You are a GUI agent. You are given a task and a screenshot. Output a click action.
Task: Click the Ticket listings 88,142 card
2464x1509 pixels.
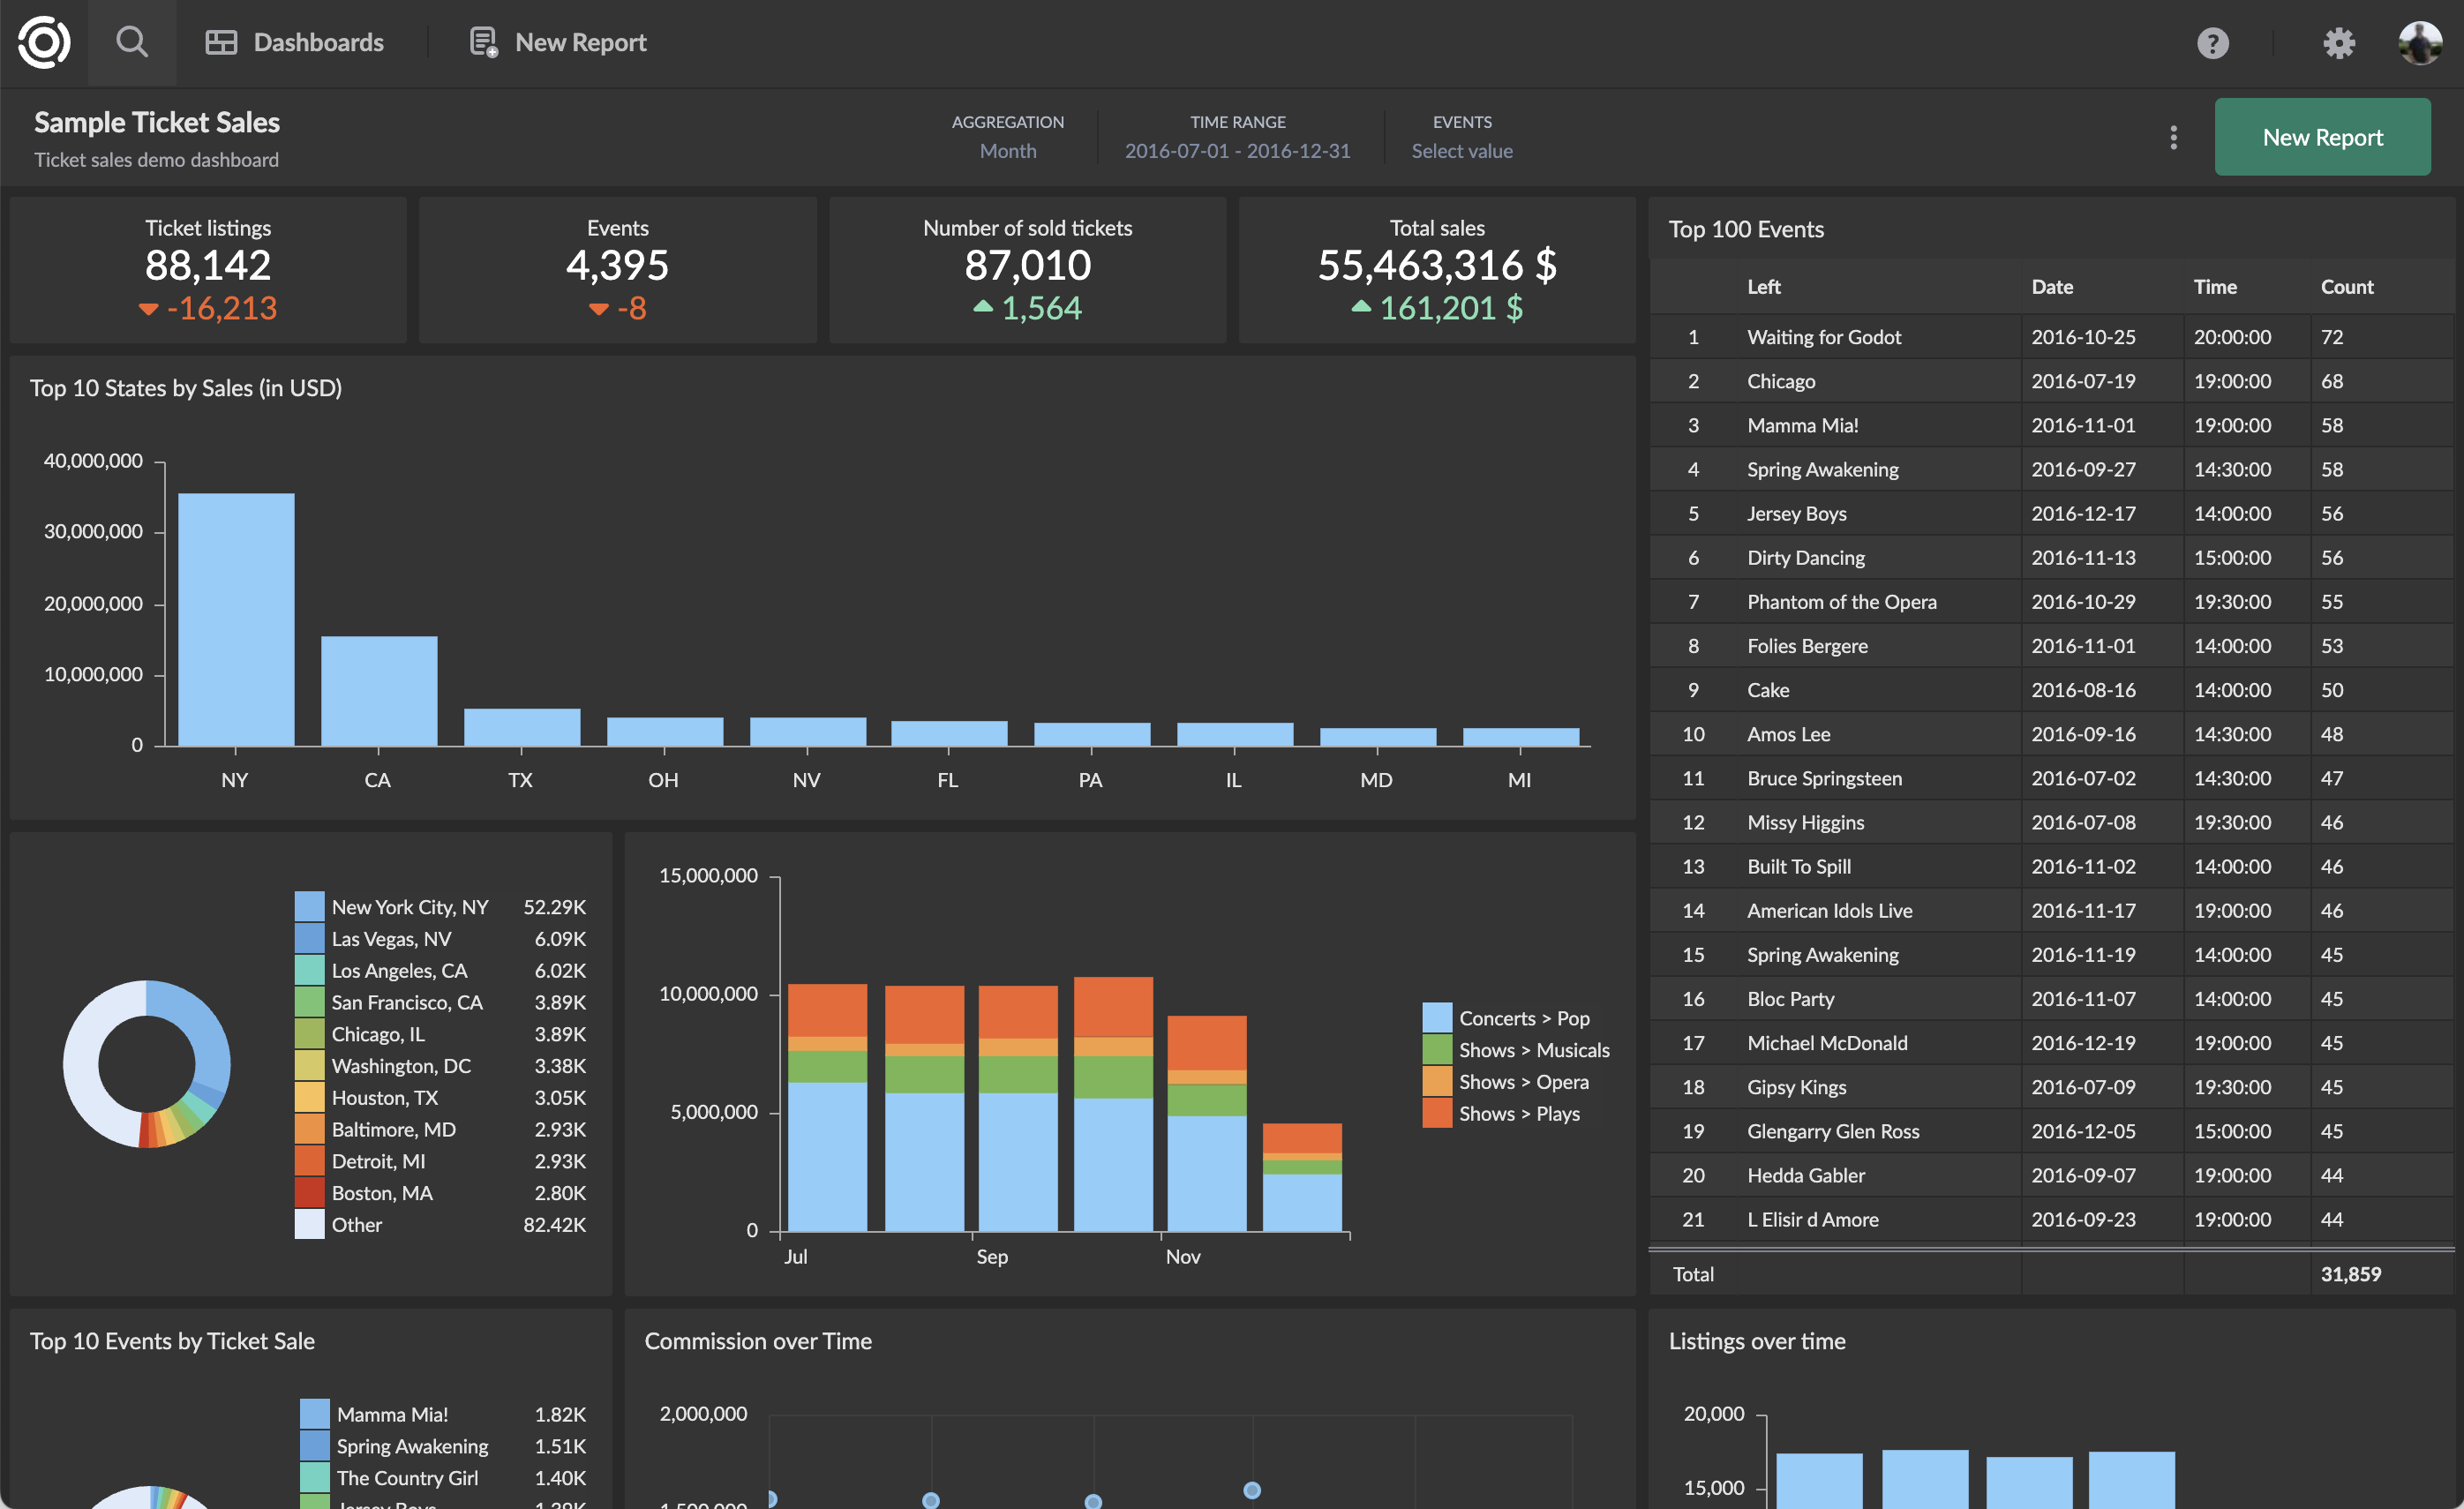(208, 270)
